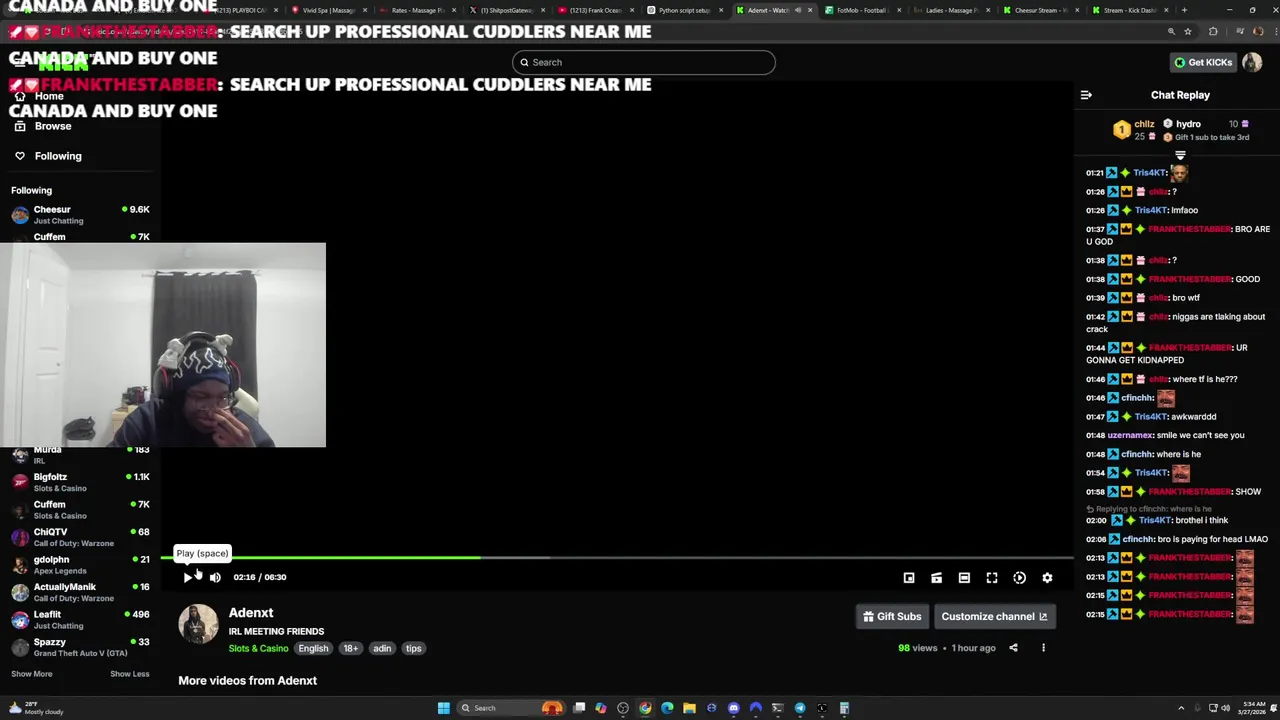Open the Windows Start menu
Screen dimensions: 1280x720
pyautogui.click(x=443, y=708)
